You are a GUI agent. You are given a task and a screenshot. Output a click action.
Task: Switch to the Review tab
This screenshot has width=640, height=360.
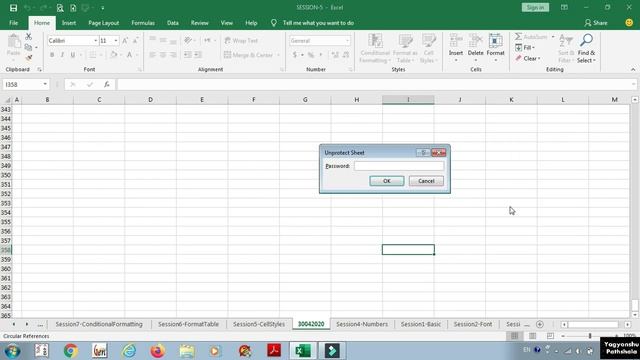click(x=200, y=23)
